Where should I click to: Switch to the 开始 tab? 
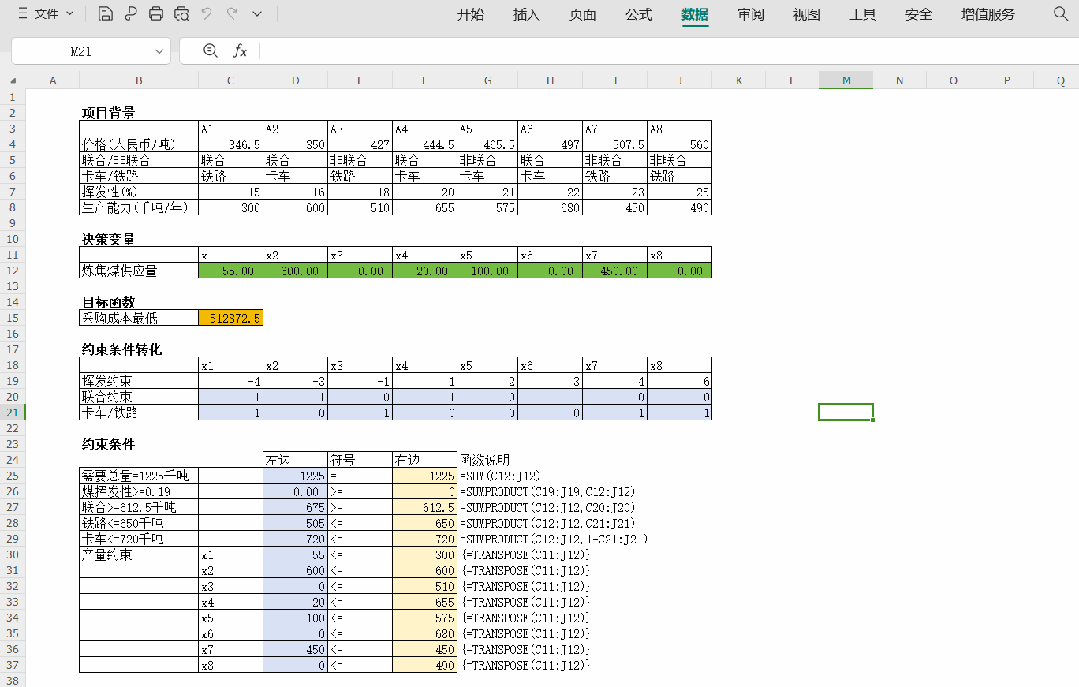tap(470, 14)
